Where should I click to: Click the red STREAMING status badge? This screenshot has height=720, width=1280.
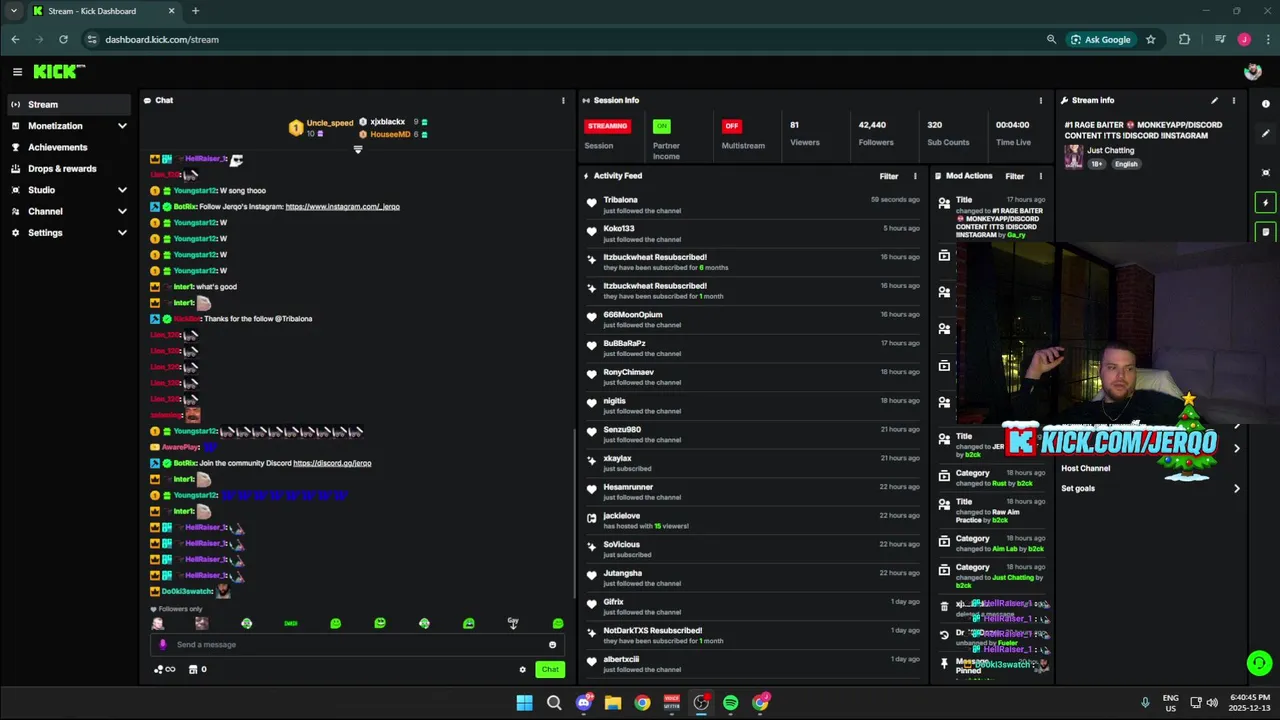607,126
